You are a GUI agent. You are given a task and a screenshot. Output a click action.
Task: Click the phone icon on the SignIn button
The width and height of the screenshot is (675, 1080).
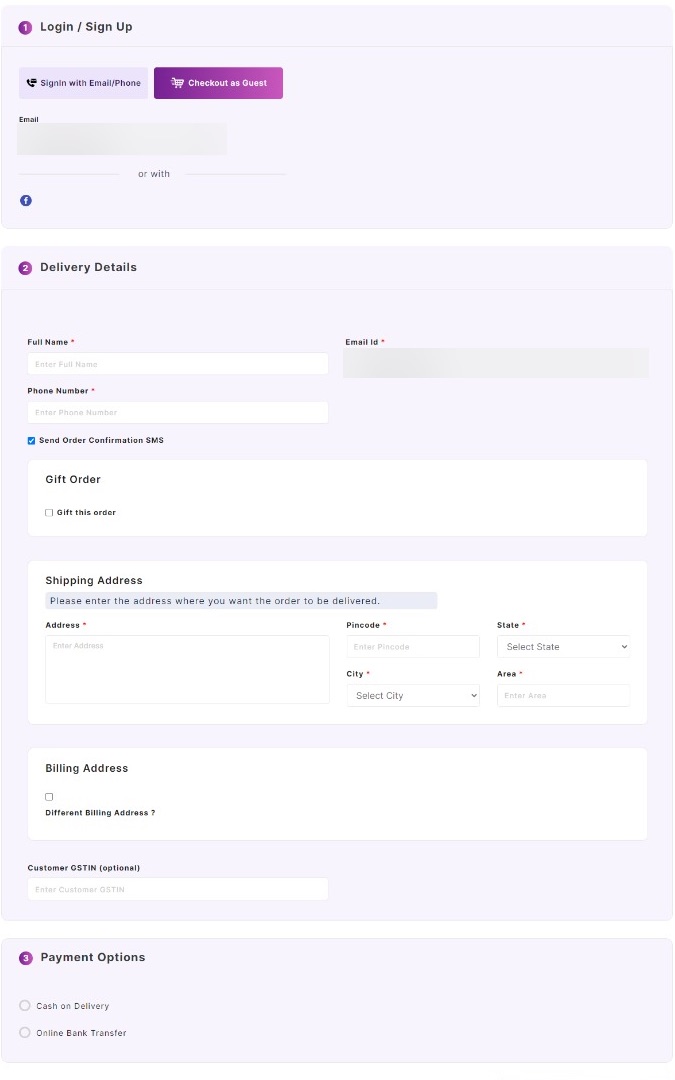pos(31,83)
